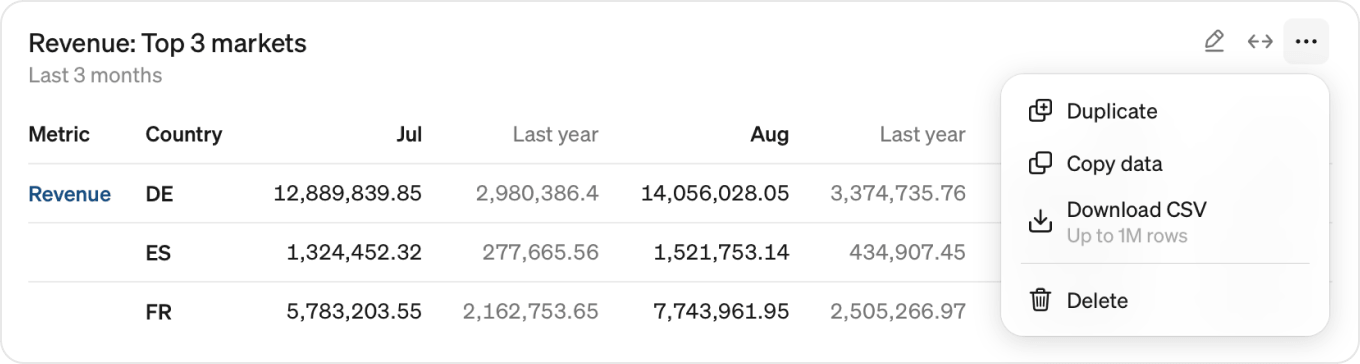The image size is (1360, 364).
Task: Toggle the expand width arrows icon
Action: (1260, 42)
